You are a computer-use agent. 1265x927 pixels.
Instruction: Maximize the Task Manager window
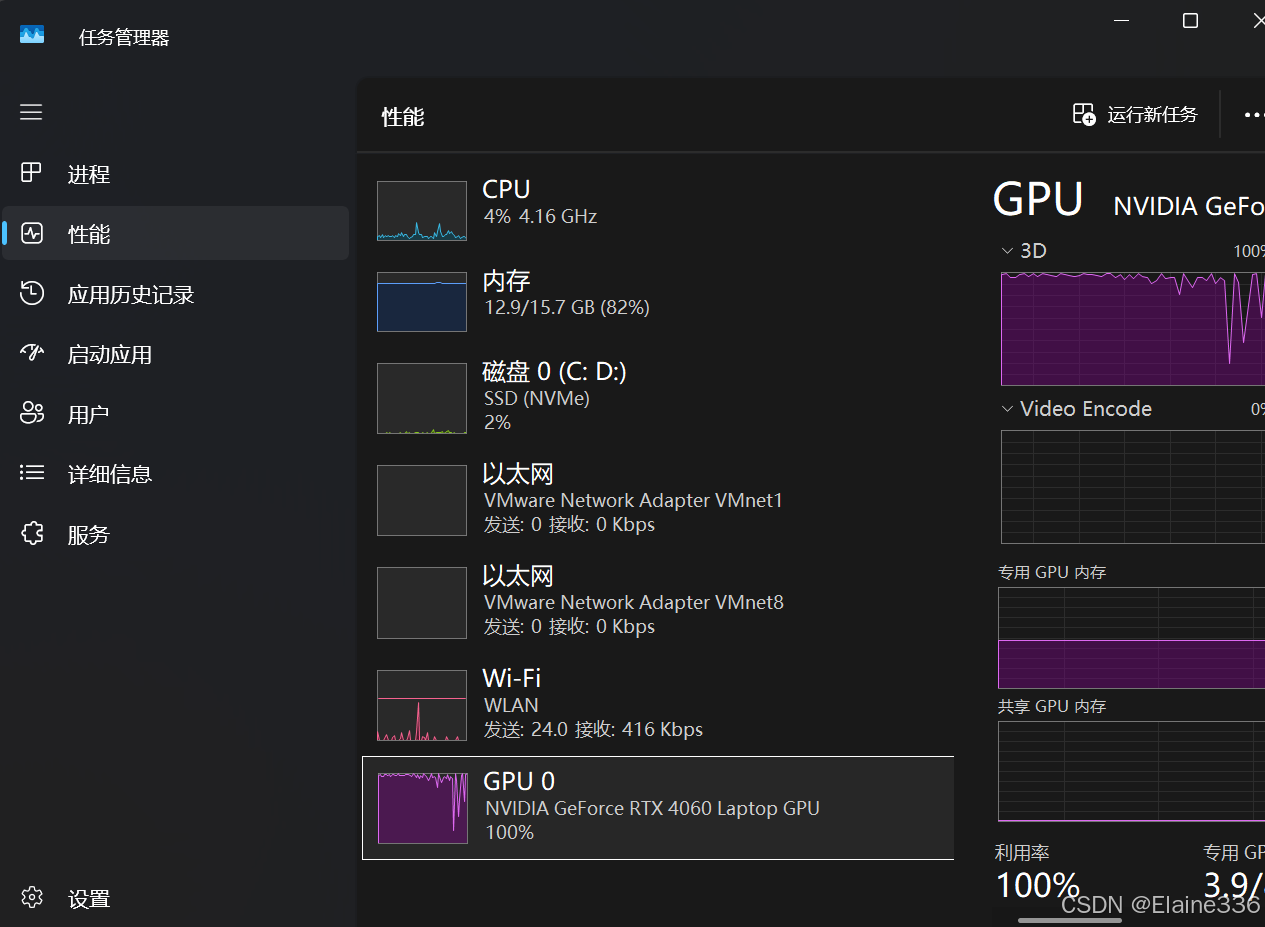tap(1190, 20)
